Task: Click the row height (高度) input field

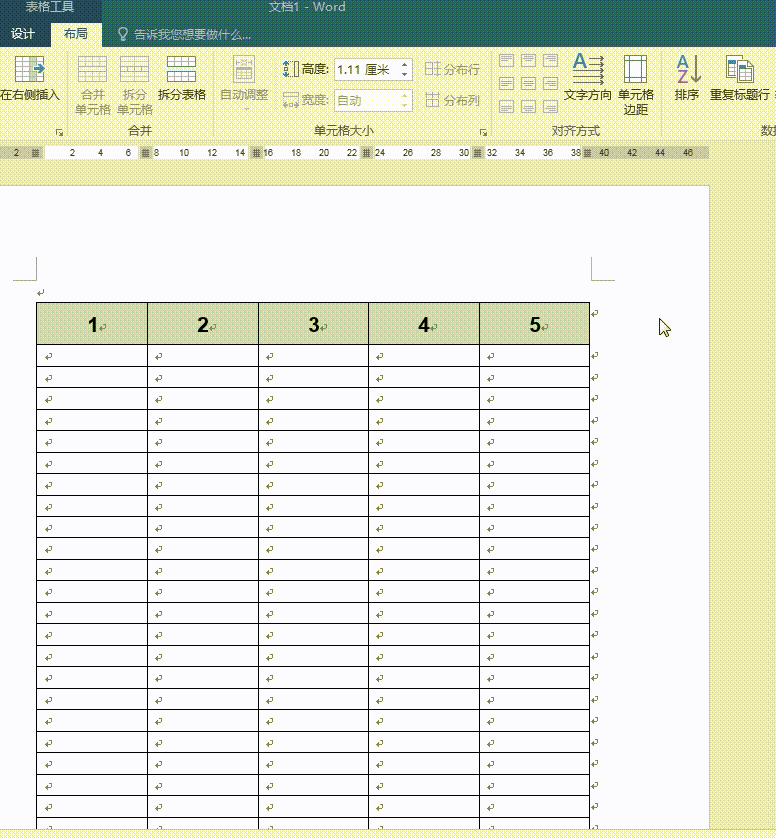Action: tap(367, 69)
